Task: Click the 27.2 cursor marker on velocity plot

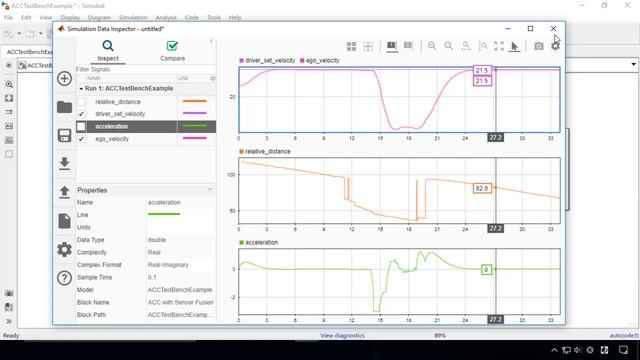Action: point(496,138)
